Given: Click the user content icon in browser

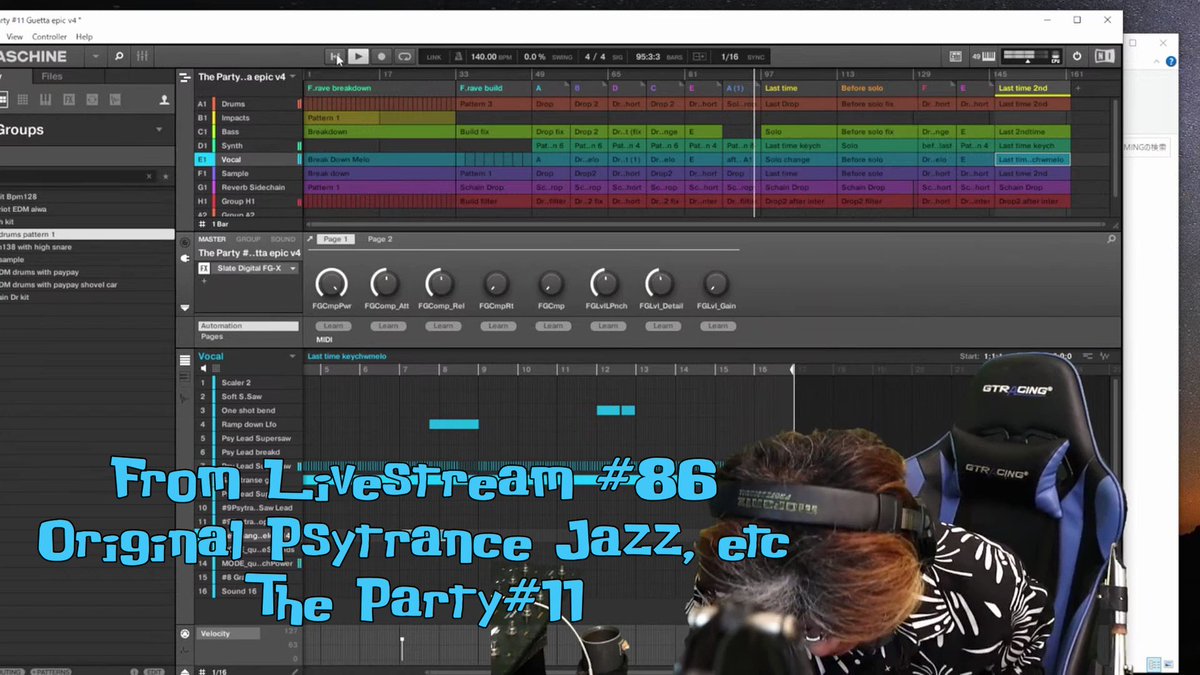Looking at the screenshot, I should (x=165, y=100).
